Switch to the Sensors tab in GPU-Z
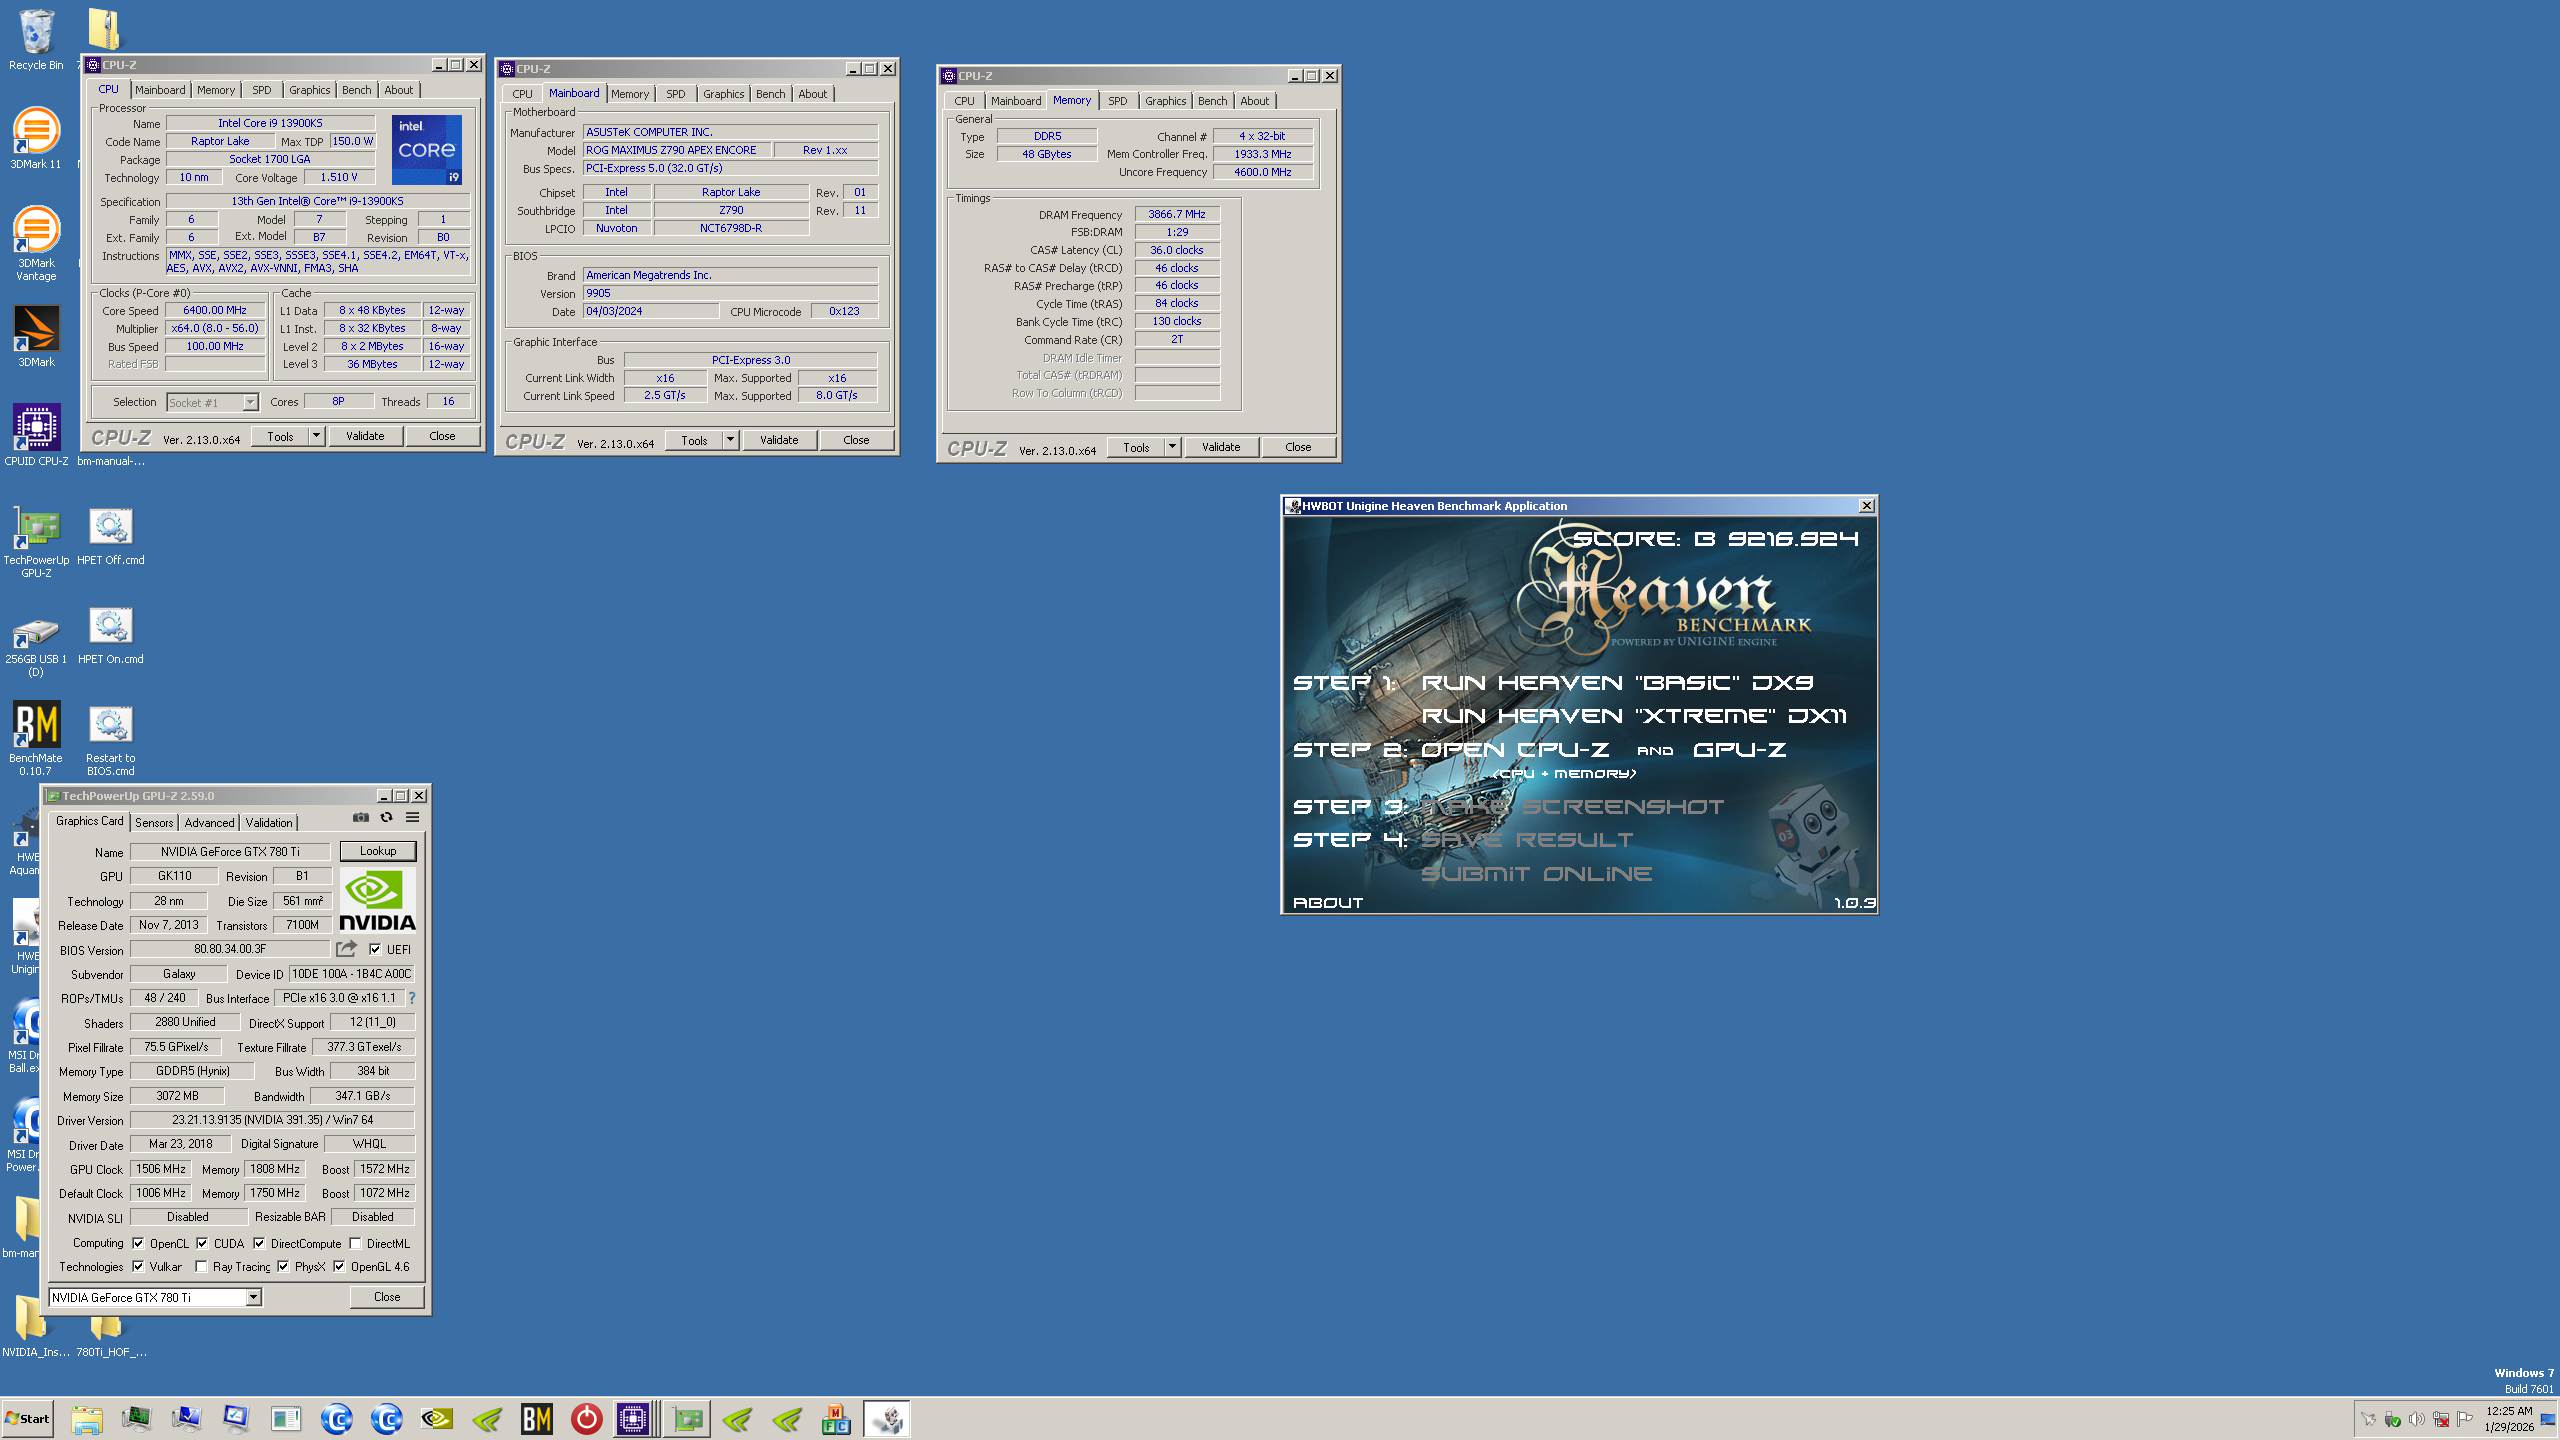2560x1440 pixels. point(154,822)
